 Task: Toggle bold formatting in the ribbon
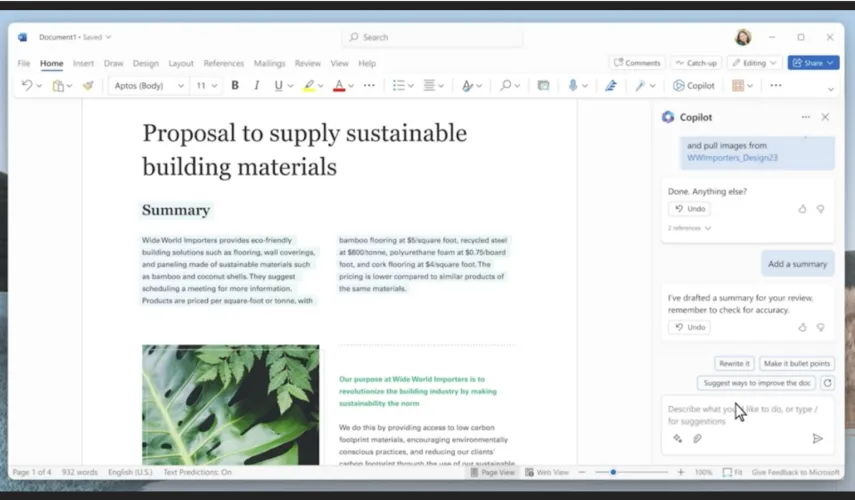coord(235,86)
